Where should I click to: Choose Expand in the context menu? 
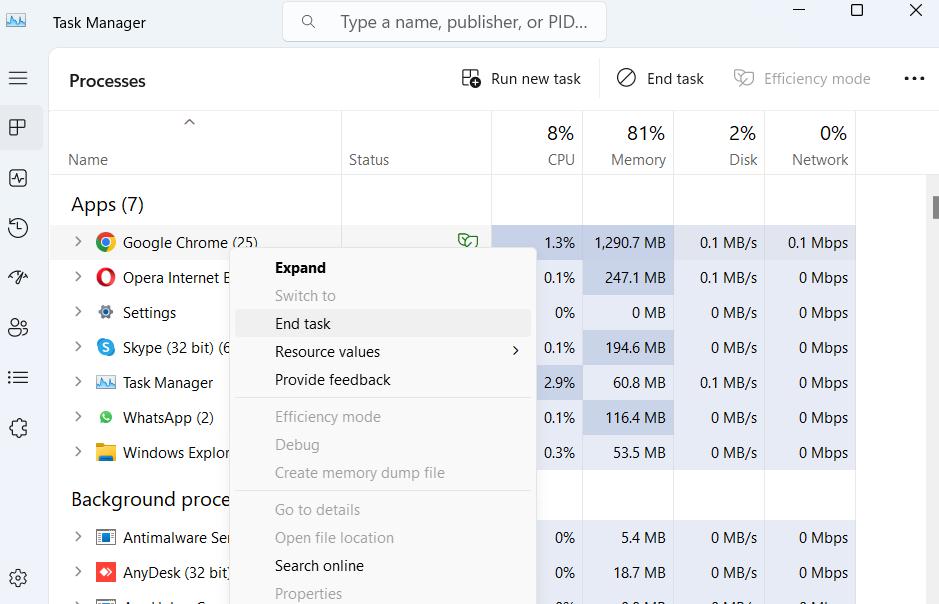[383, 268]
